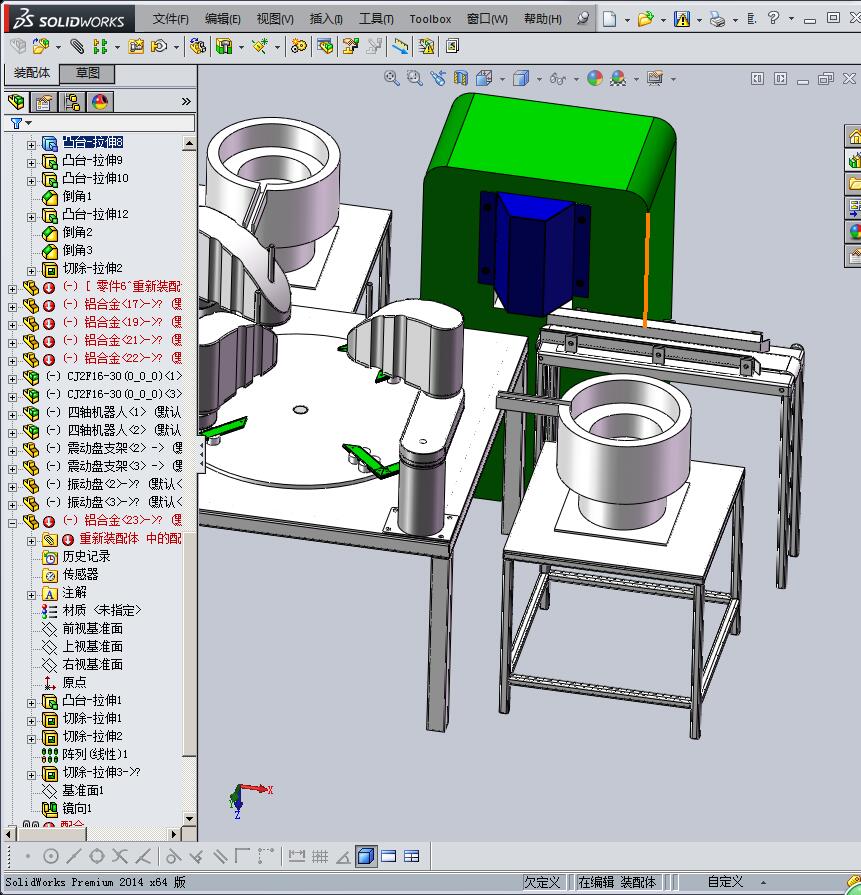
Task: Expand the panel tabs chevron
Action: tap(186, 102)
